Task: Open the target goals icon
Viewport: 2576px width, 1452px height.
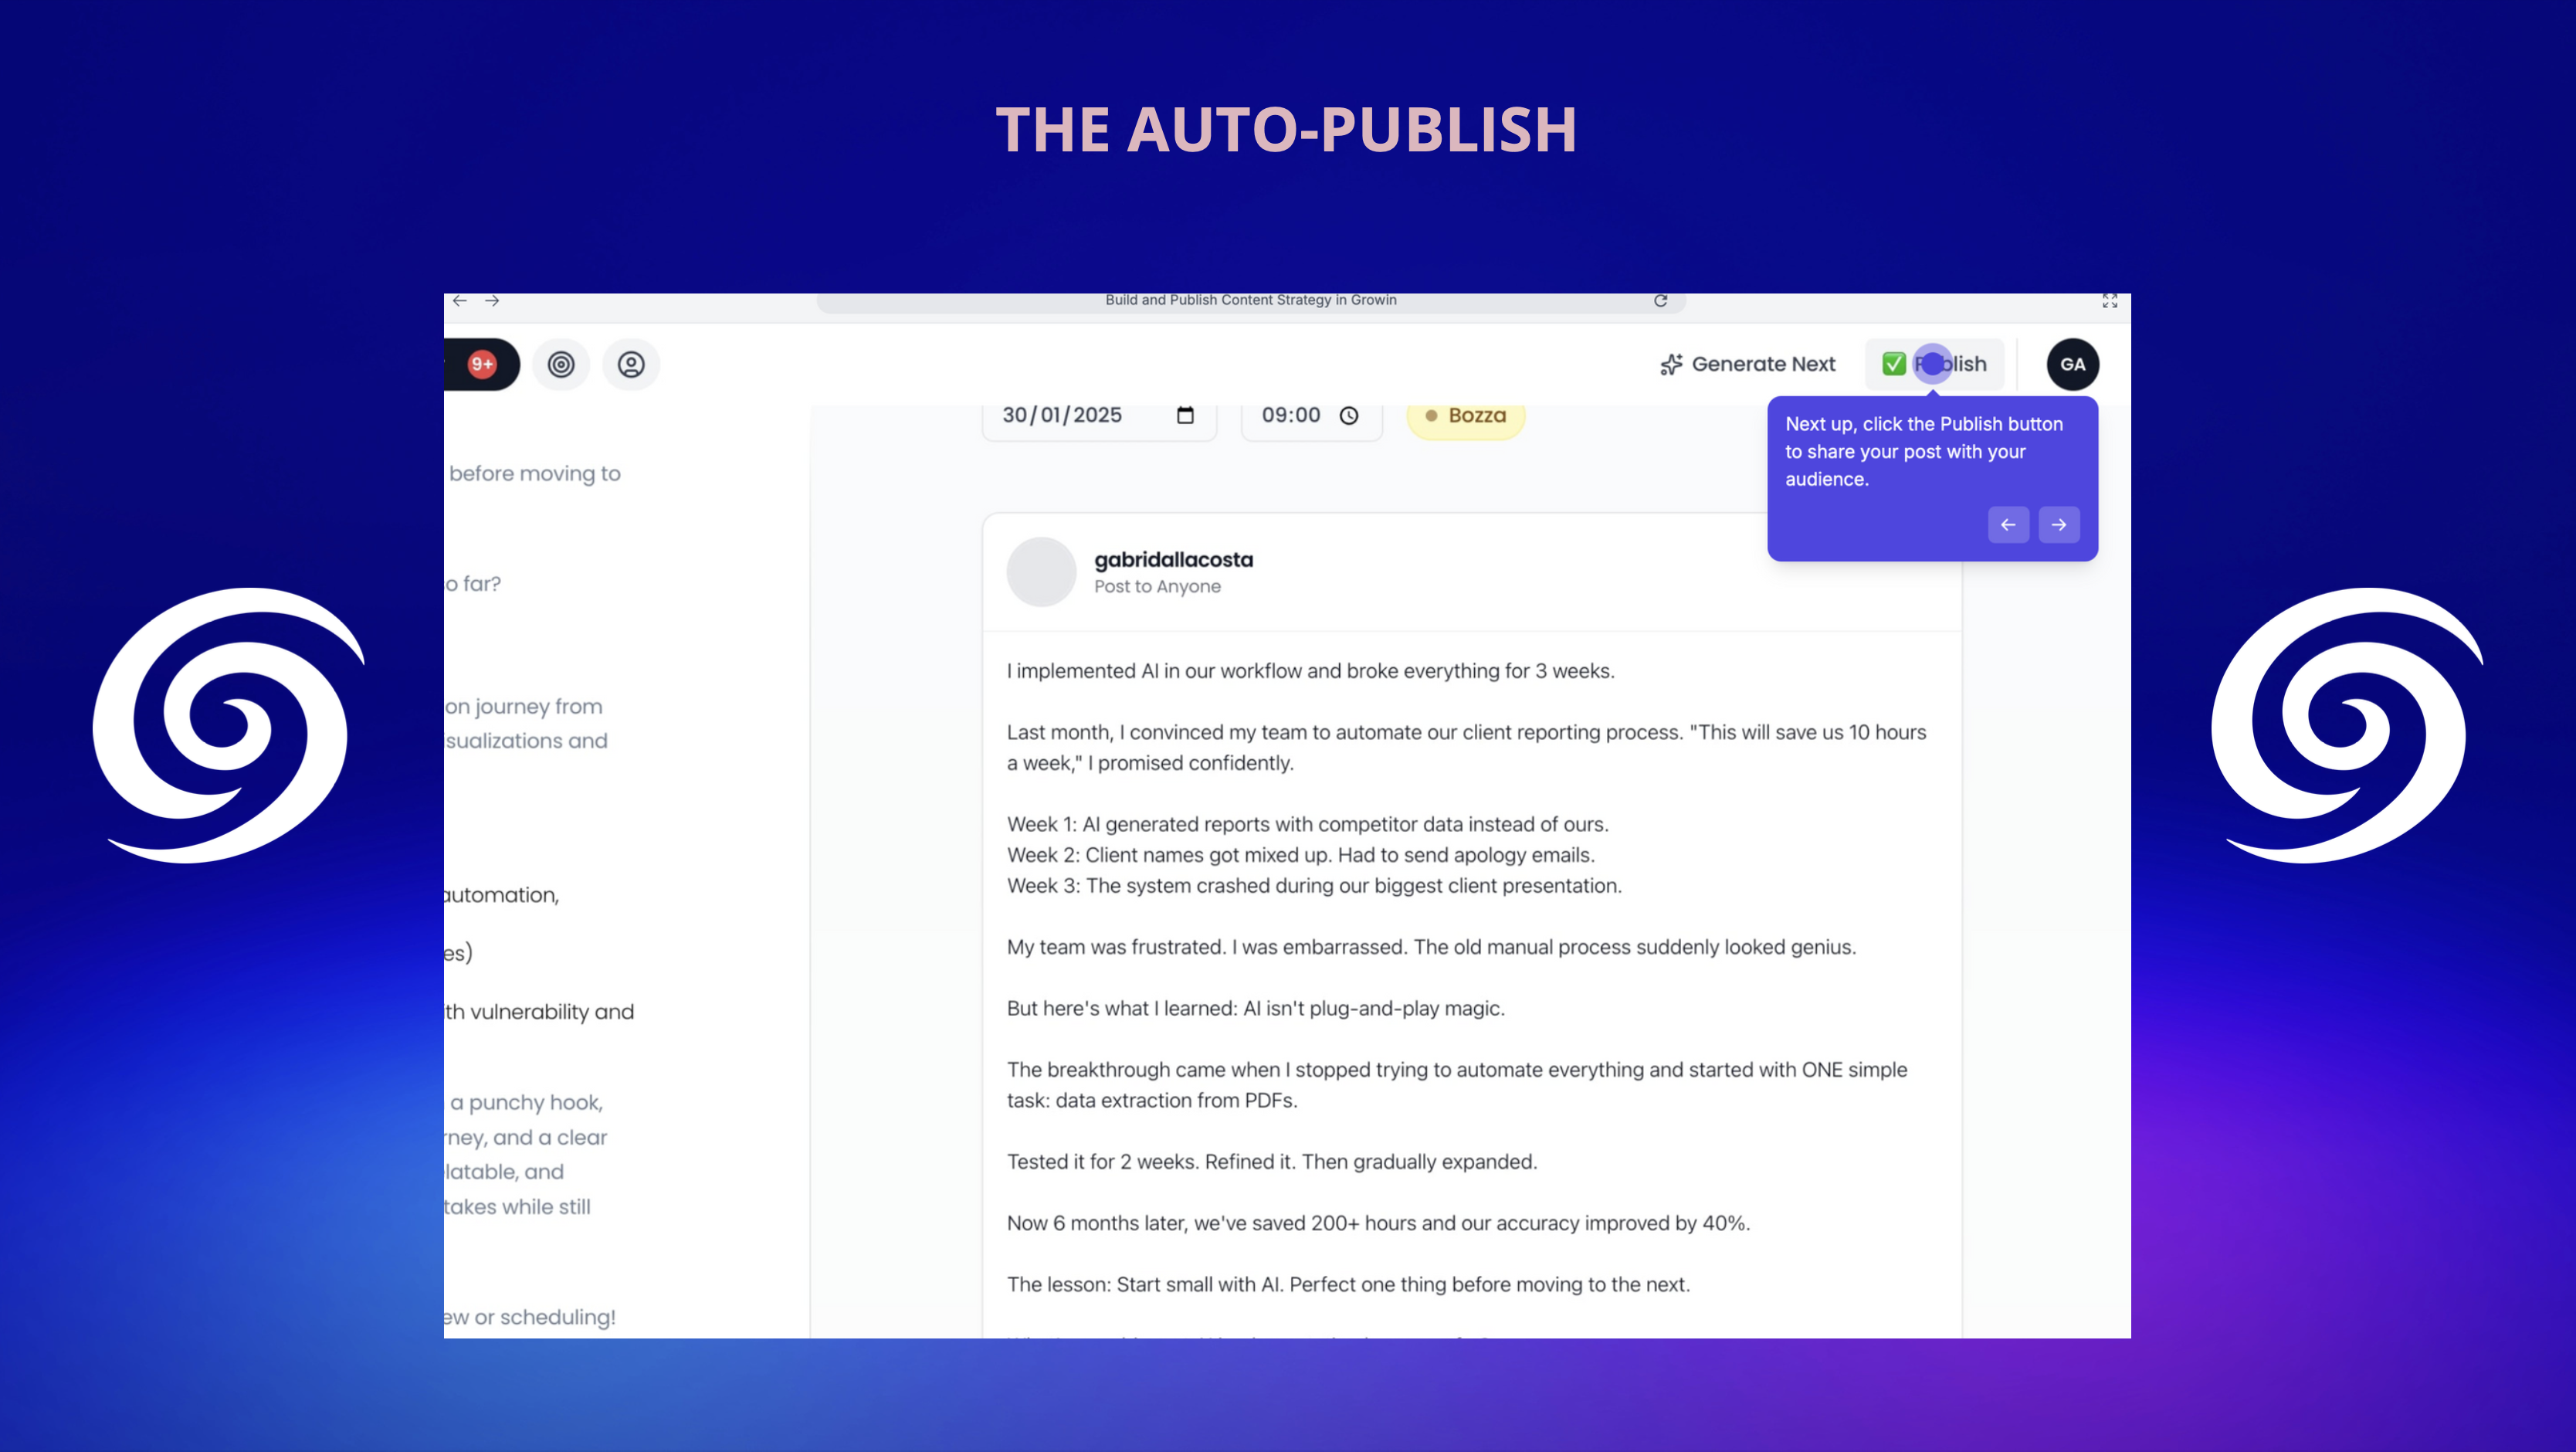Action: [x=561, y=364]
